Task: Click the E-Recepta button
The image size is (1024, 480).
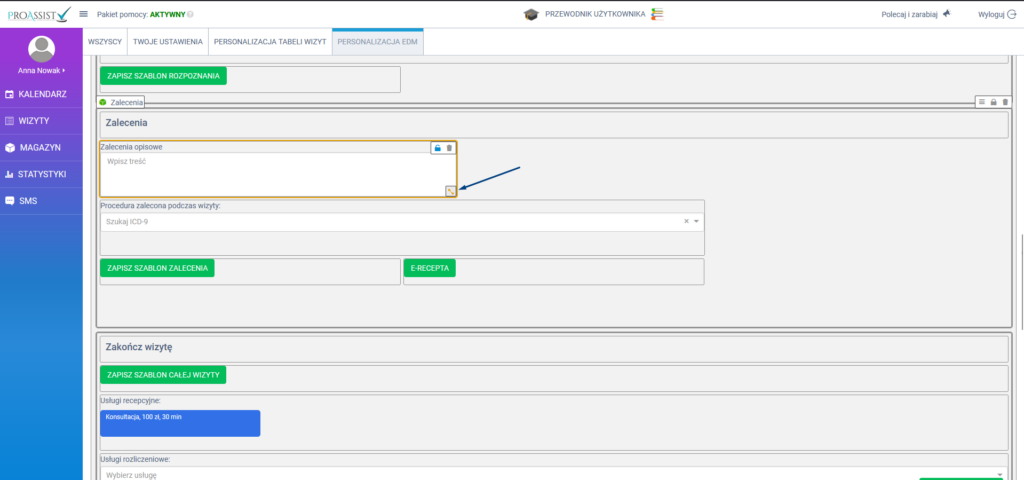Action: [x=430, y=268]
